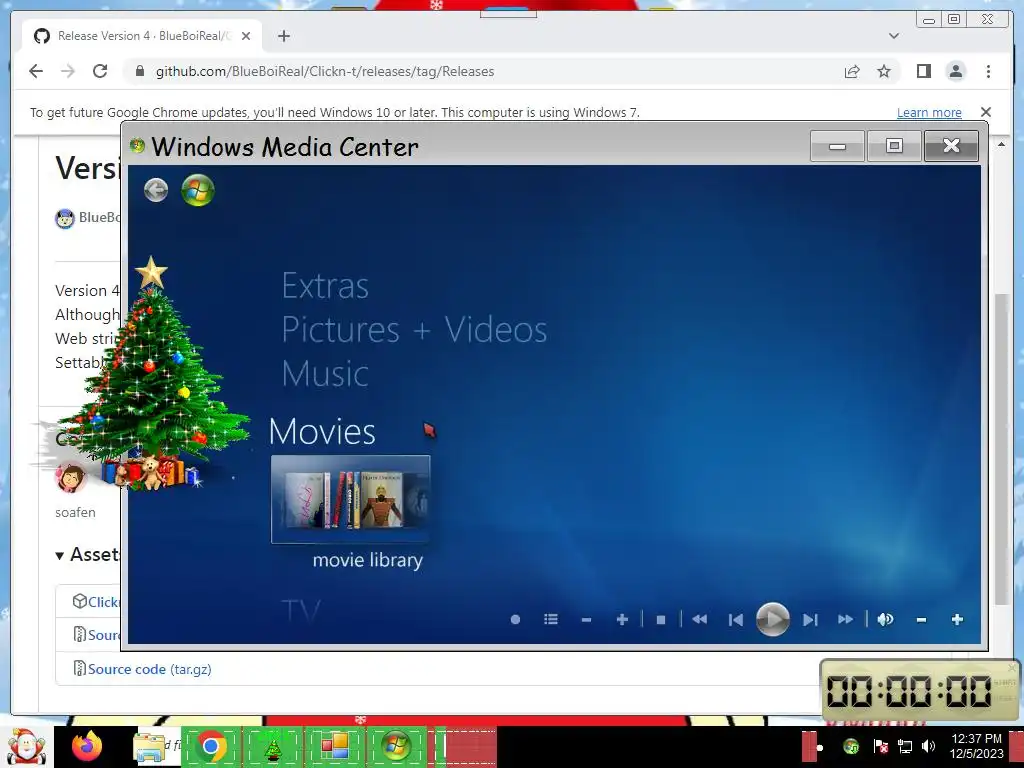1024x768 pixels.
Task: Switch to Chrome in the taskbar
Action: pos(211,746)
